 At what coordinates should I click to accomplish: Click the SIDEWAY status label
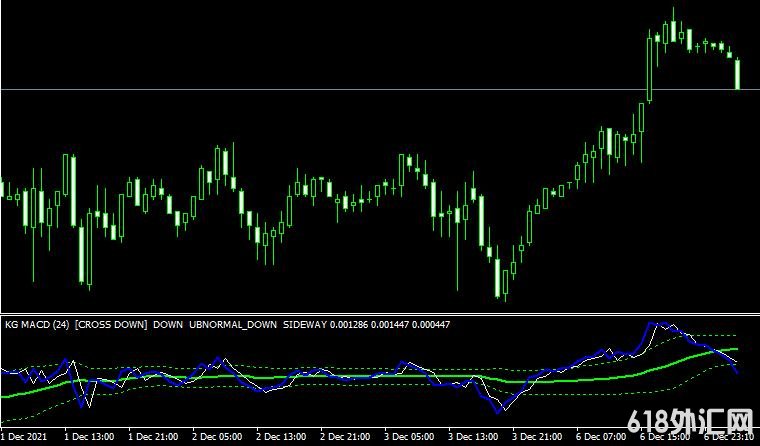pos(304,324)
